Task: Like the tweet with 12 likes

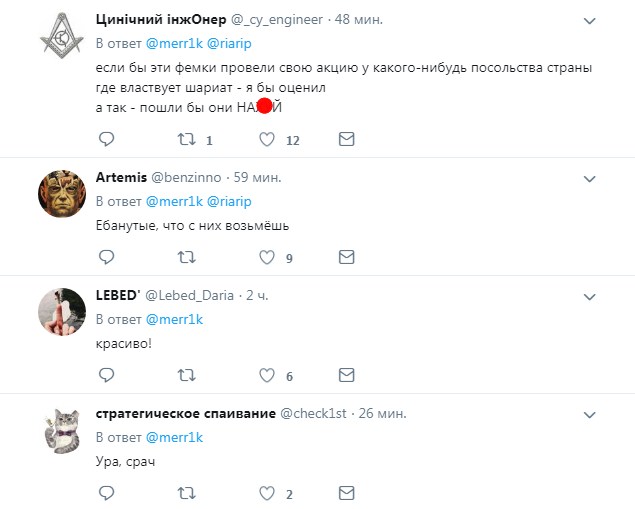Action: tap(267, 140)
